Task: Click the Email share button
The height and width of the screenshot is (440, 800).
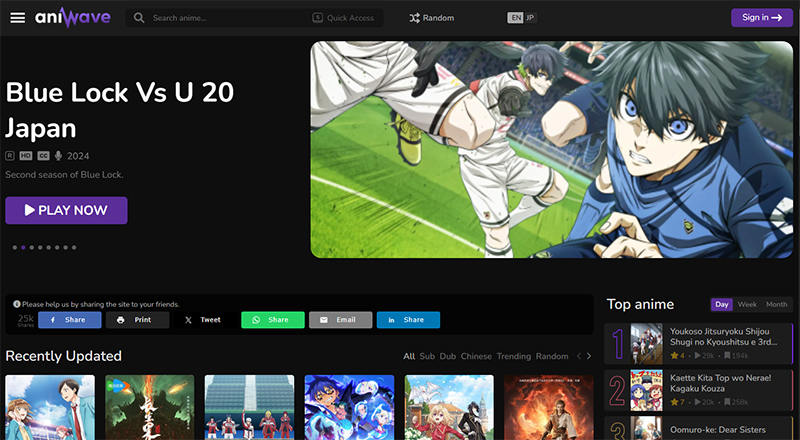Action: pyautogui.click(x=340, y=320)
